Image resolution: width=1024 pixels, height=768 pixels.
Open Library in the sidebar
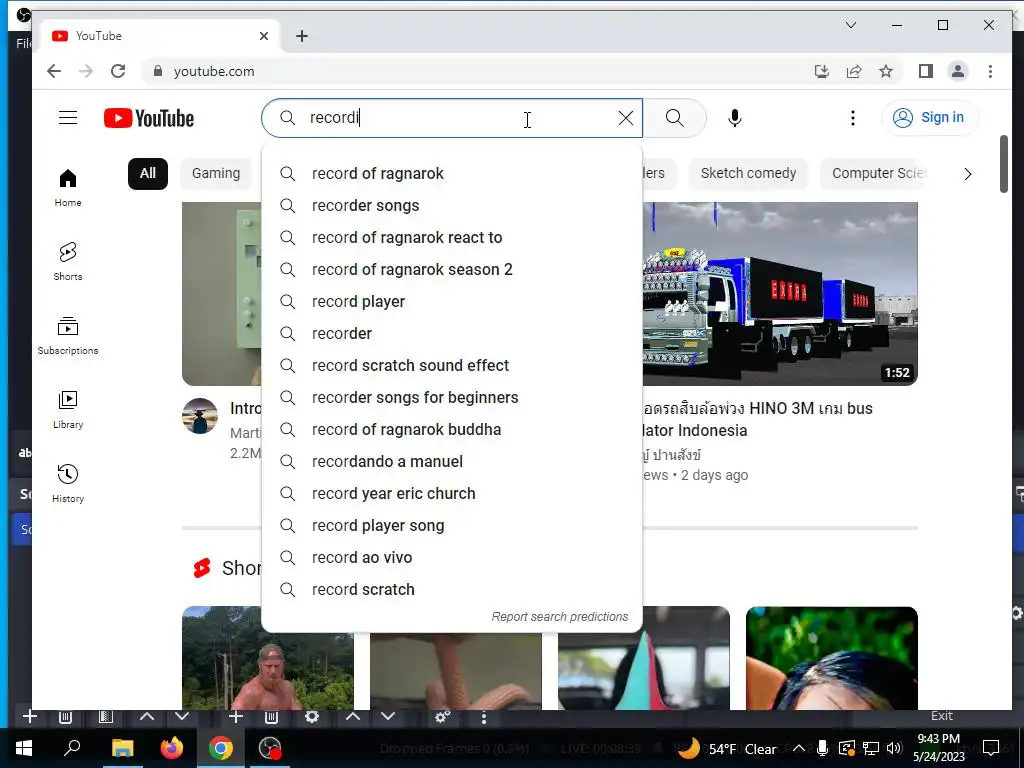point(68,409)
